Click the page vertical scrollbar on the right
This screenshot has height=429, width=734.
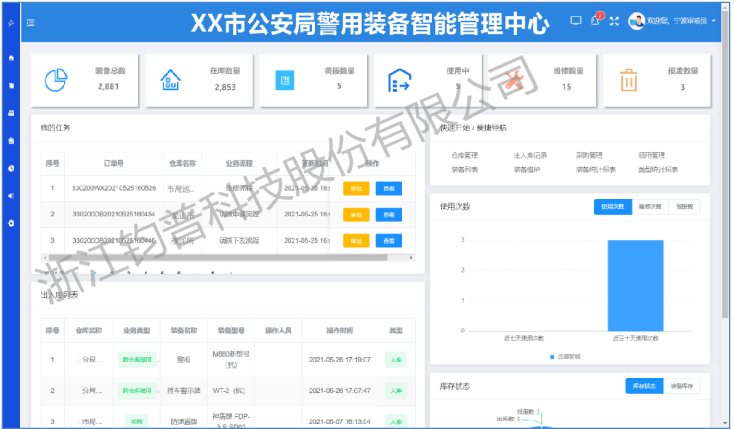click(725, 164)
